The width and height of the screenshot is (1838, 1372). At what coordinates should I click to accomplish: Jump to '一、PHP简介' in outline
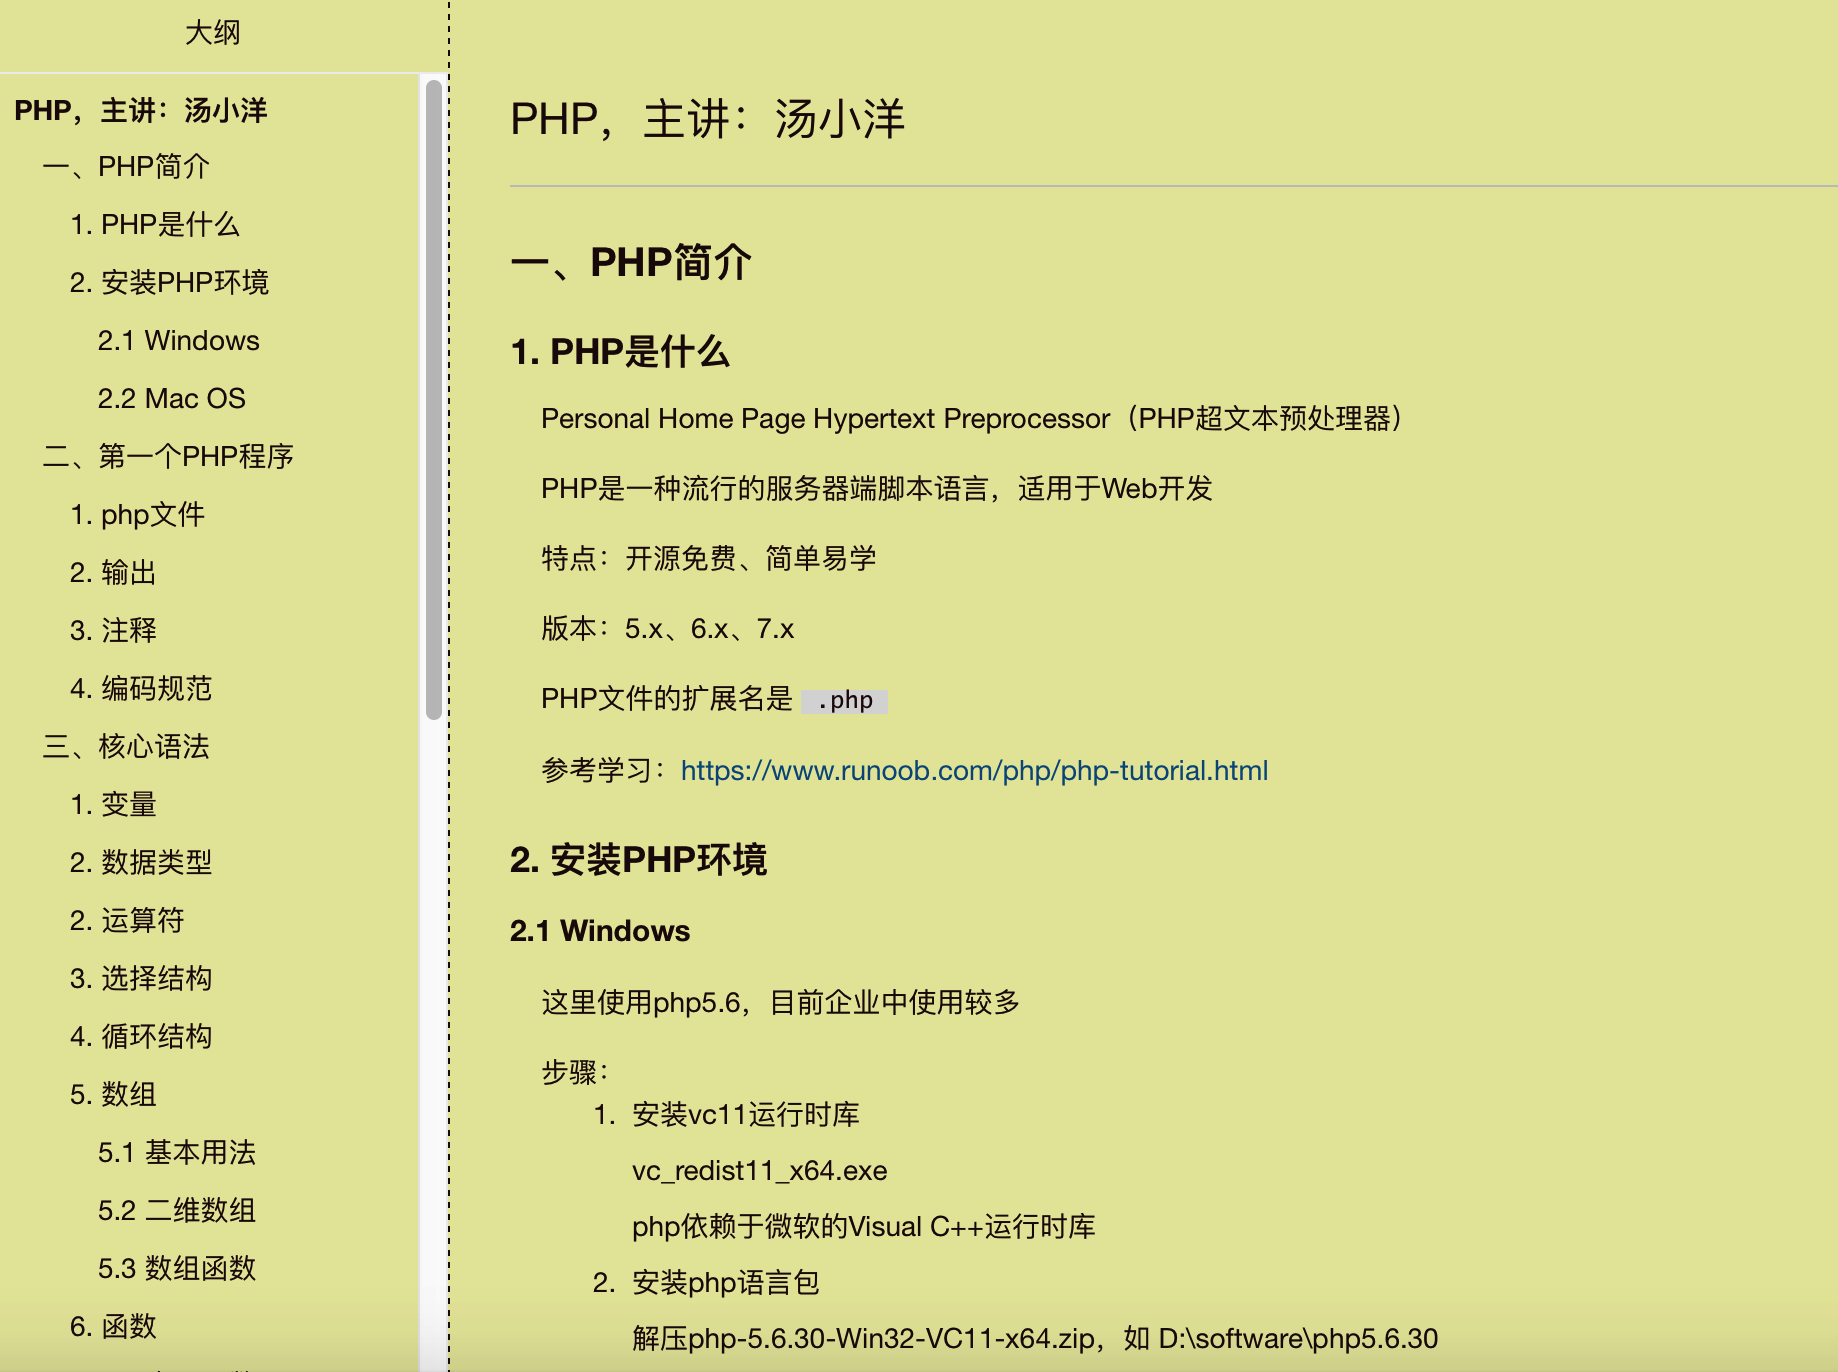pos(126,167)
